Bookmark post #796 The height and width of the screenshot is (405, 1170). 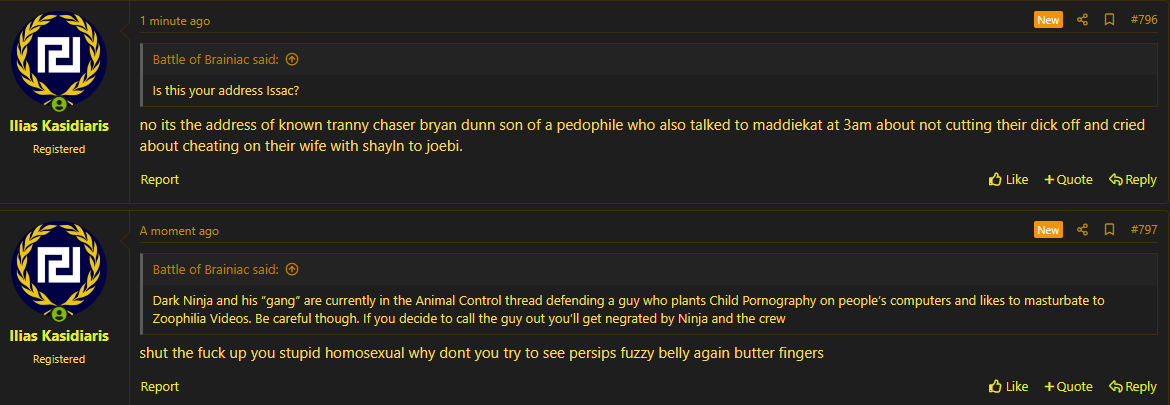[1109, 20]
